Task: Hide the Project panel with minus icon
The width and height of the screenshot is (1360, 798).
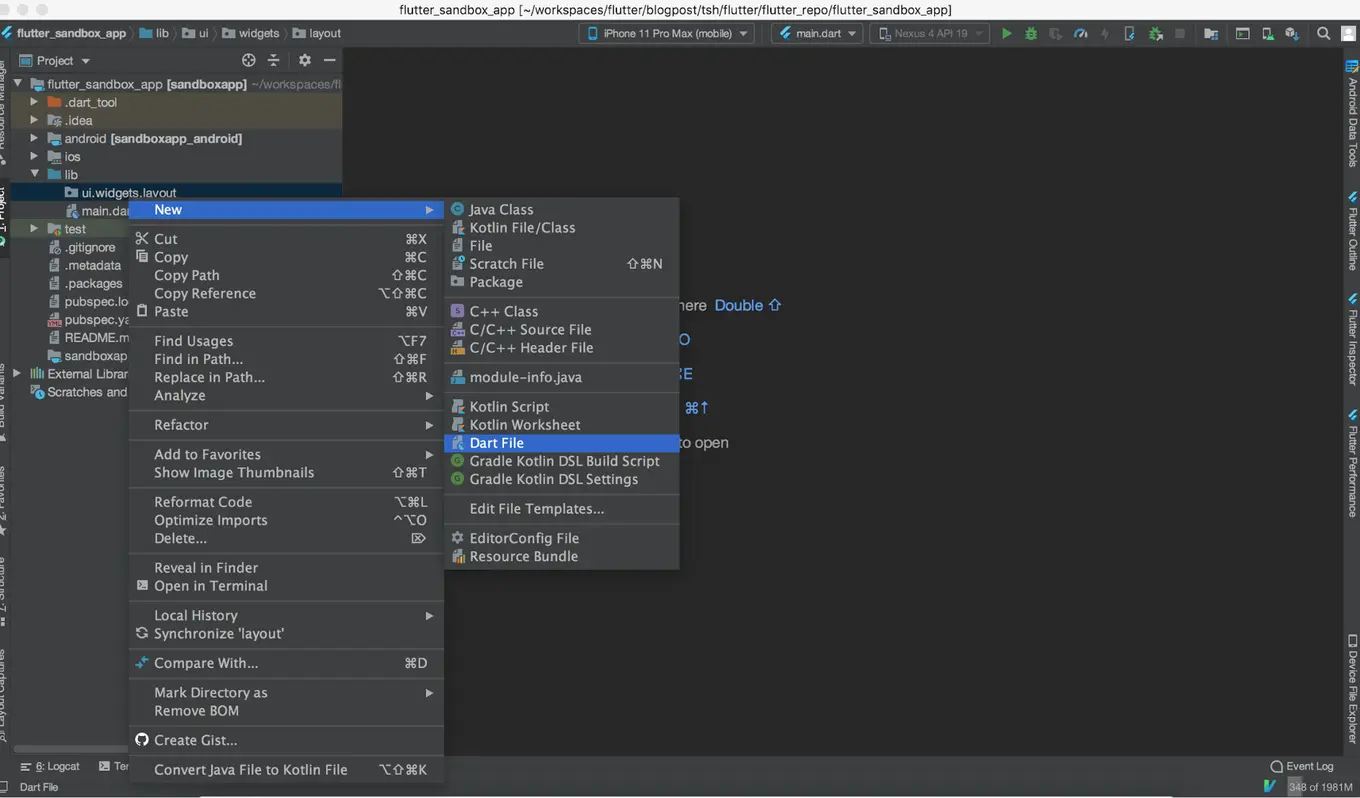Action: (x=329, y=61)
